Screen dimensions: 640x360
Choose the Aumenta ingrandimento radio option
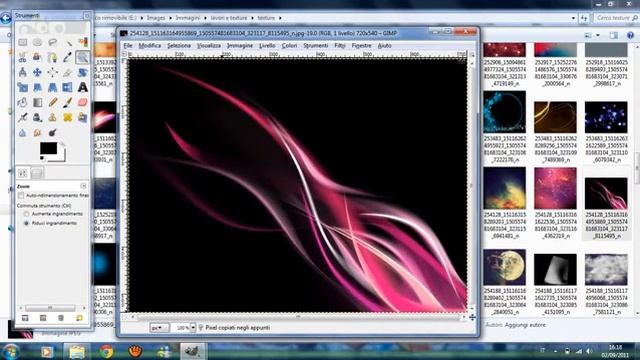pos(27,214)
